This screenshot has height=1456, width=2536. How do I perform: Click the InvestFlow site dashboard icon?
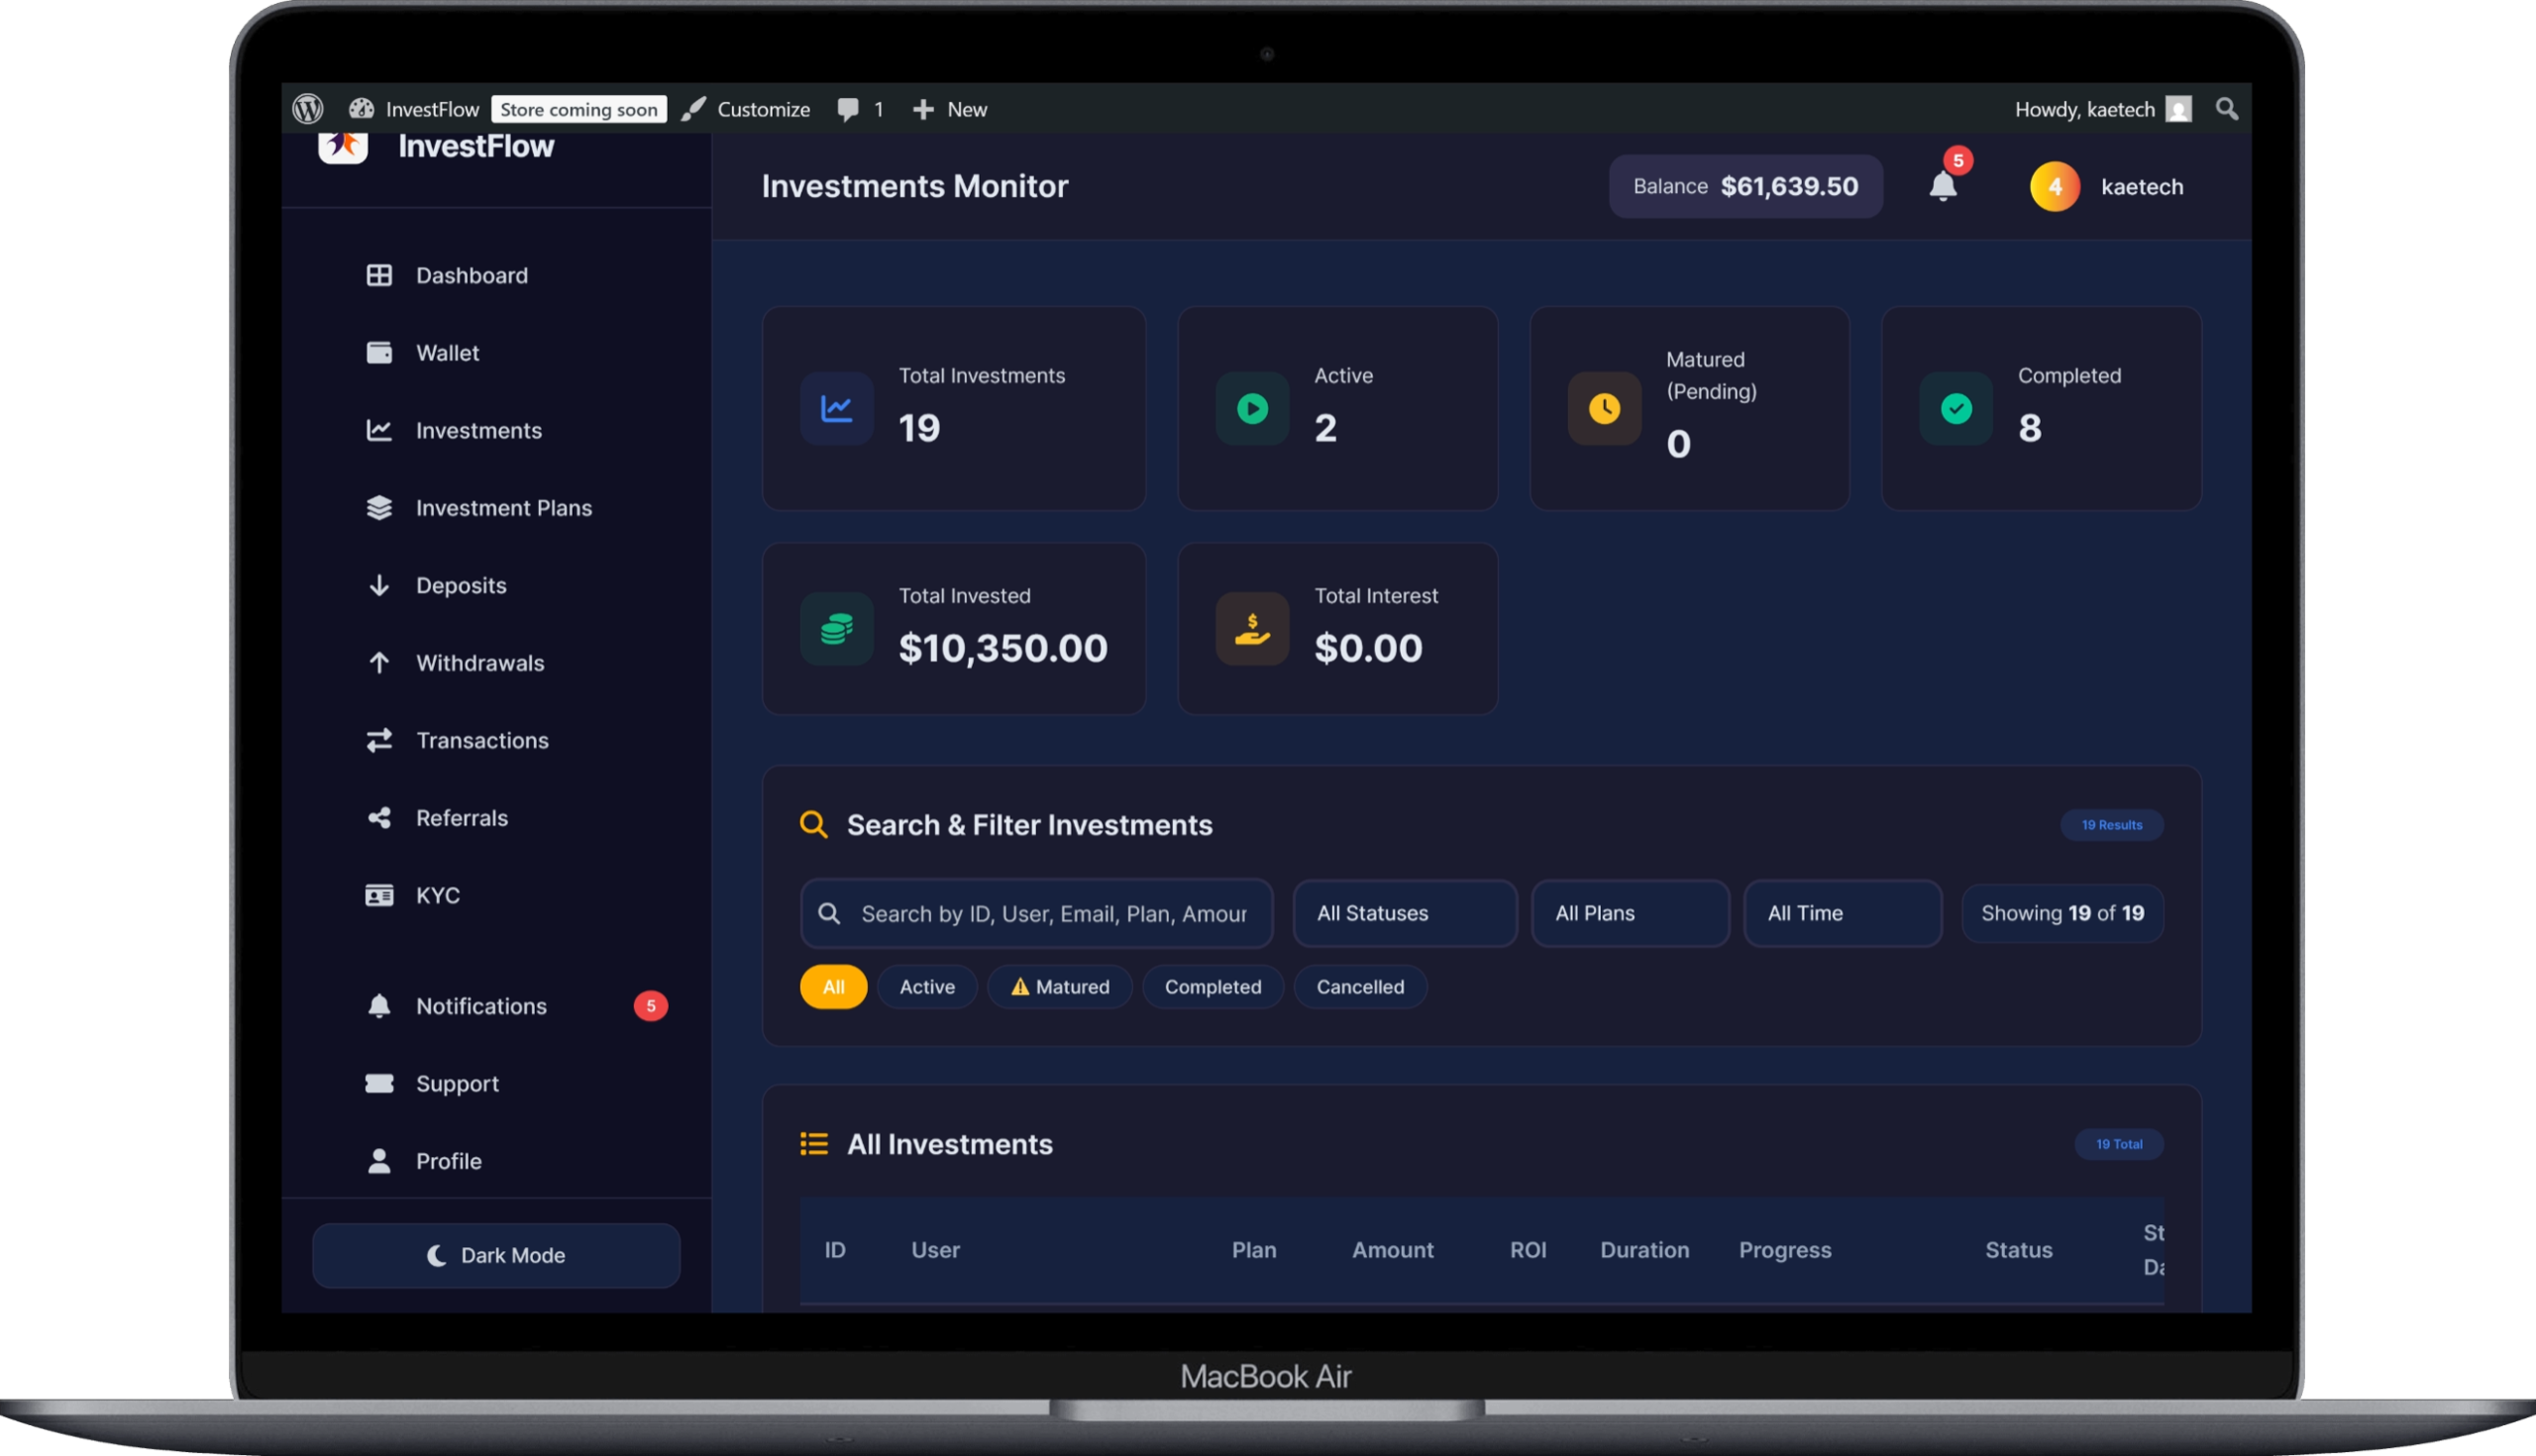tap(361, 109)
